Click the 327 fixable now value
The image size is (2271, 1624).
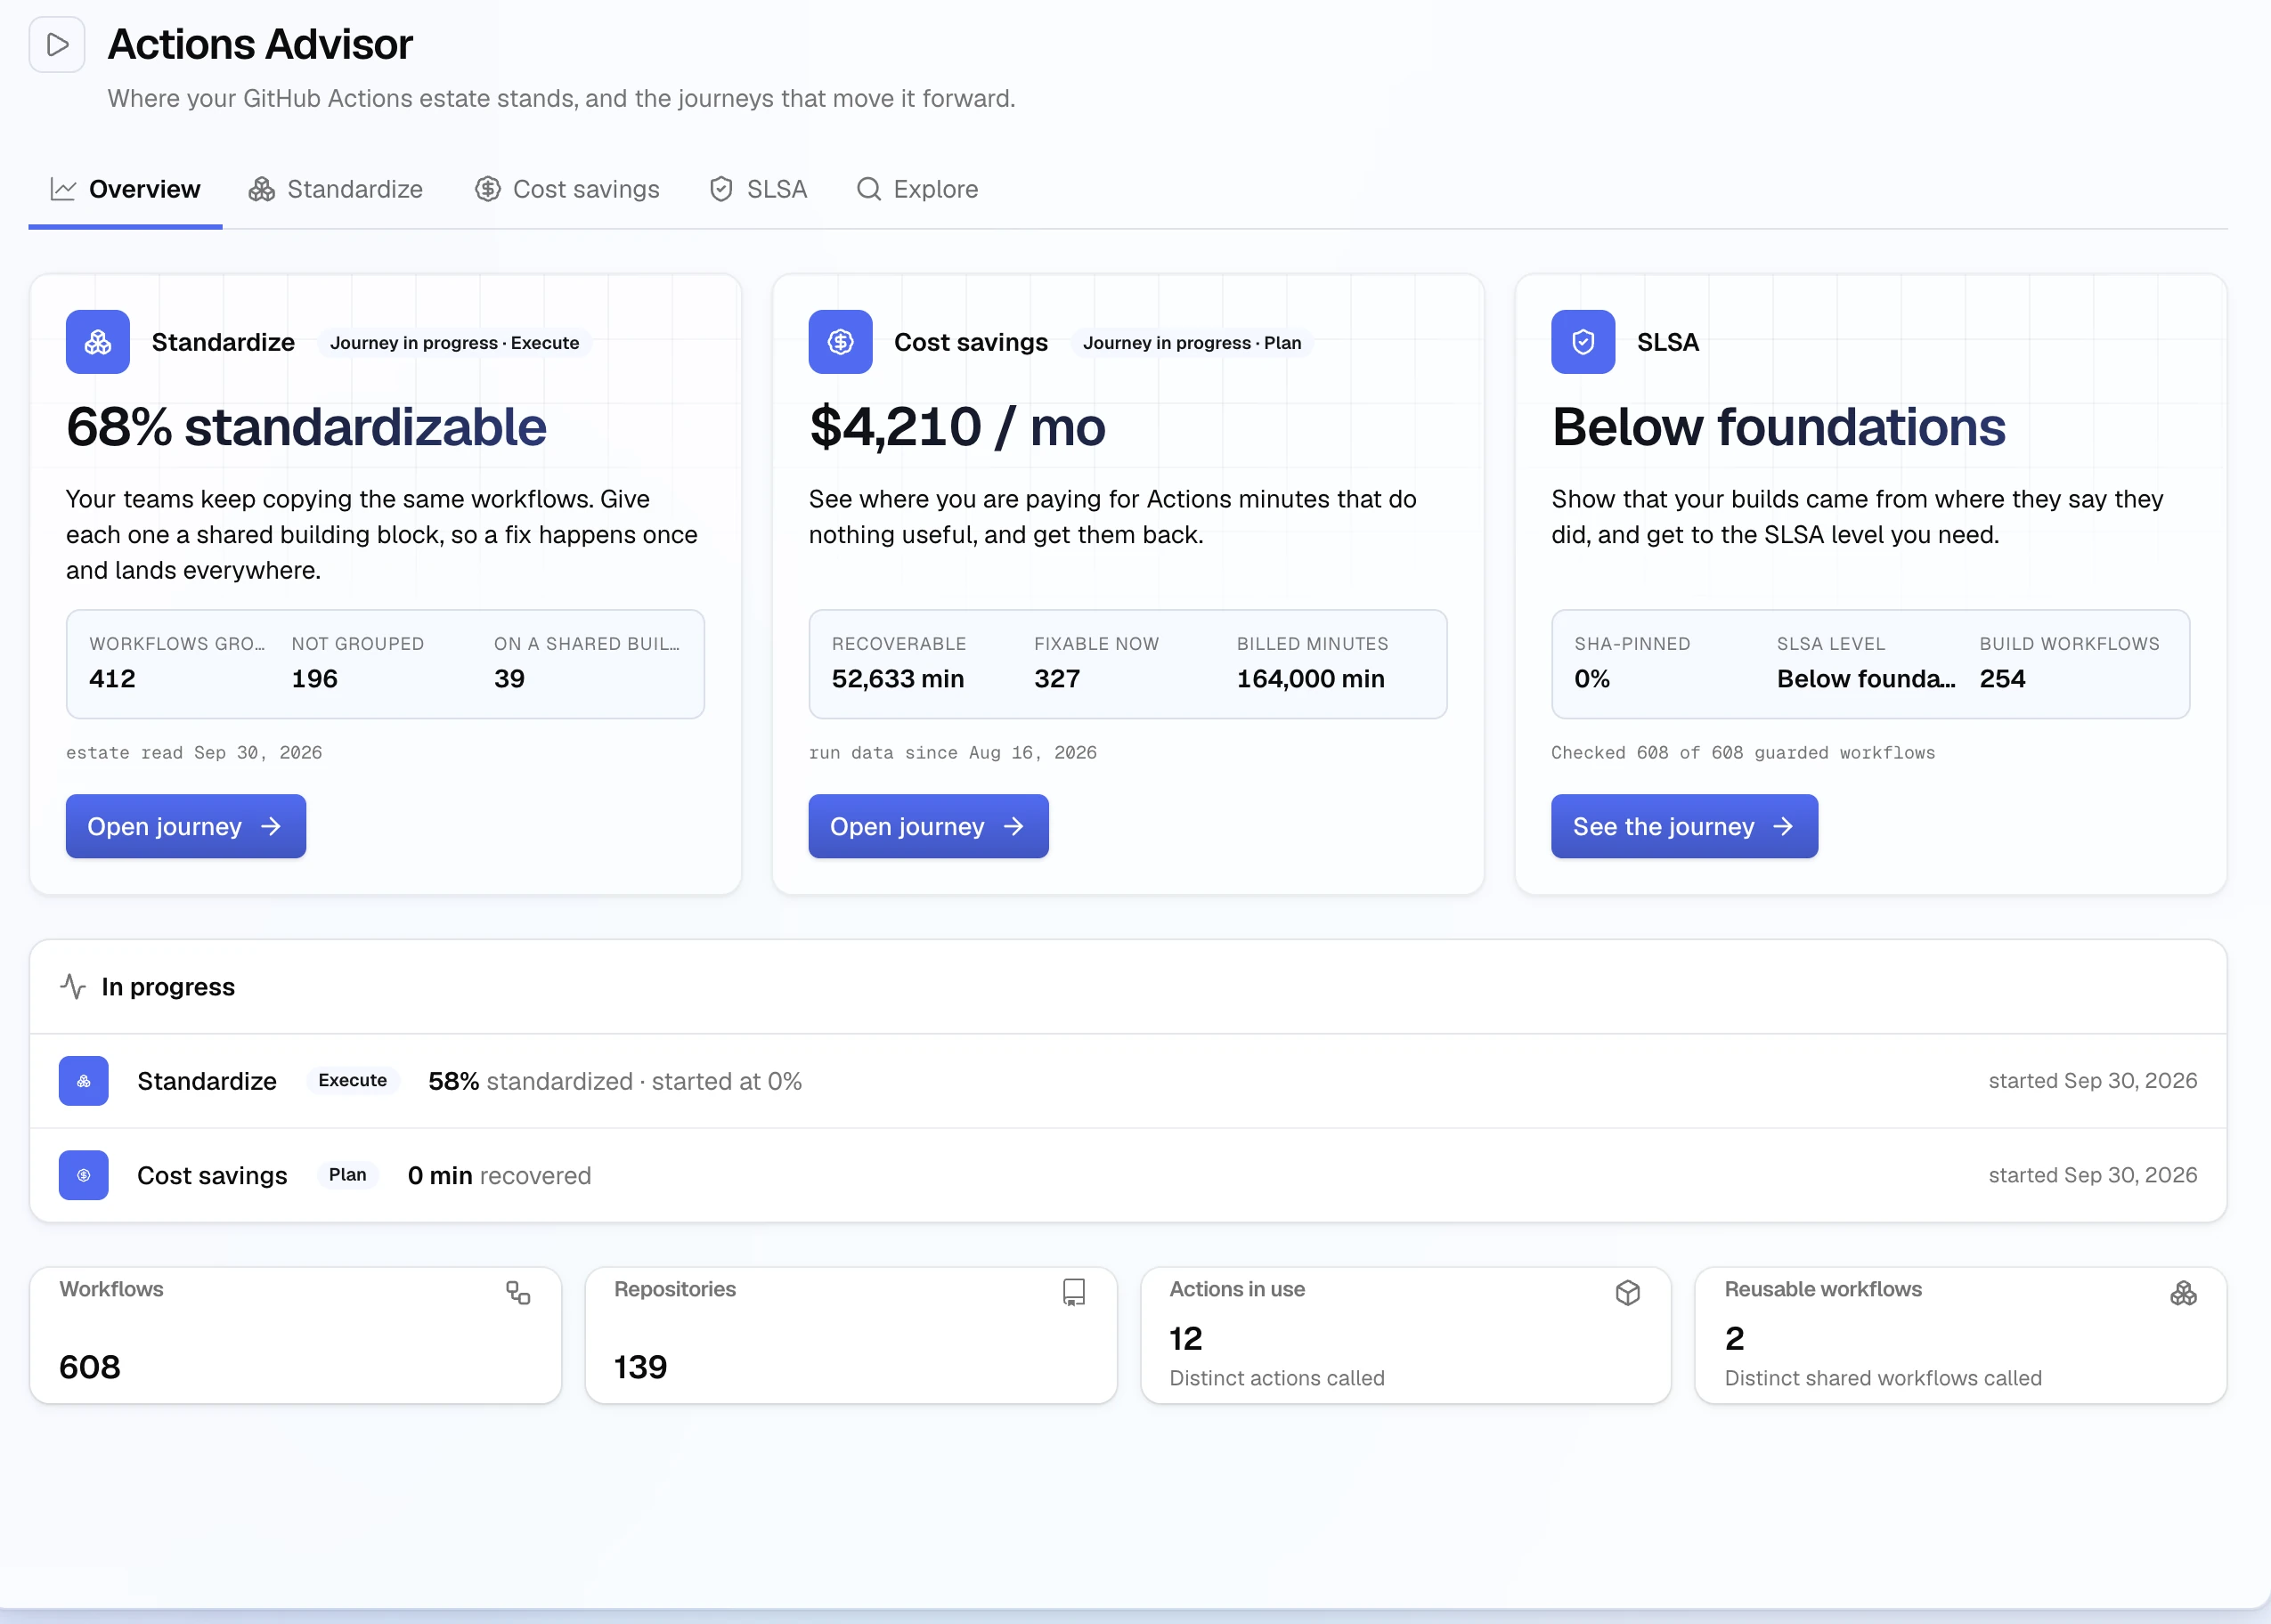point(1057,679)
